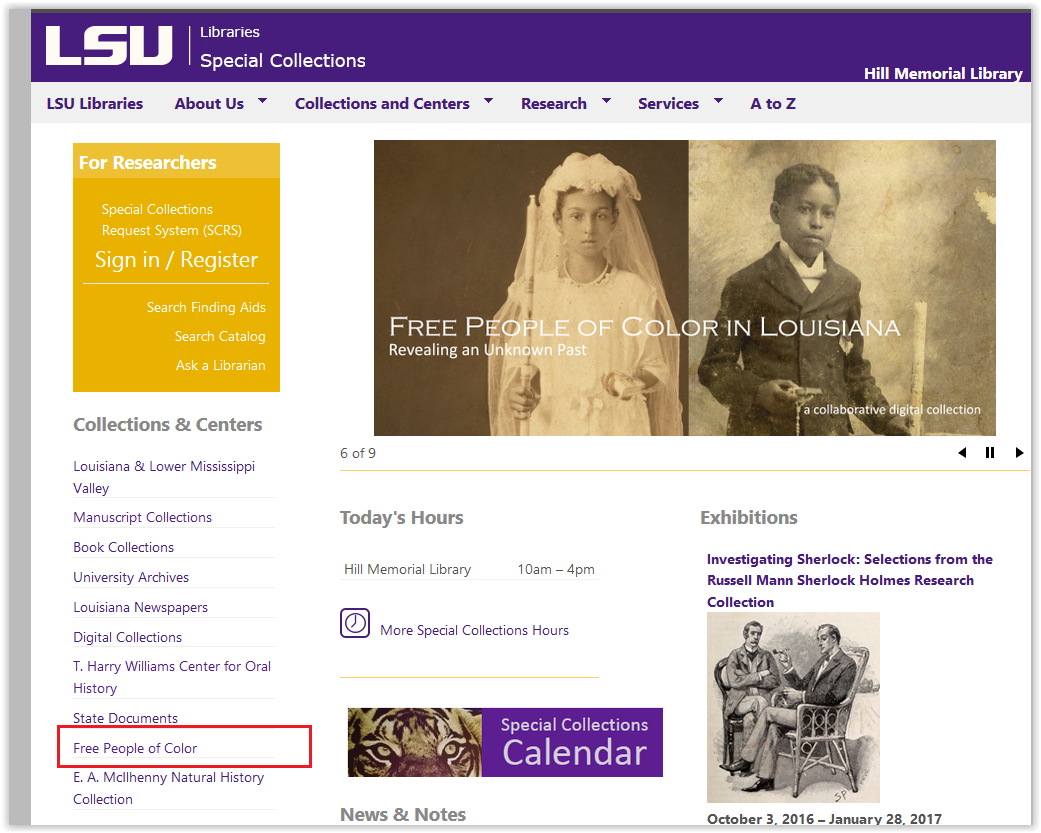
Task: Click the 'News & Notes' heading
Action: coord(403,814)
